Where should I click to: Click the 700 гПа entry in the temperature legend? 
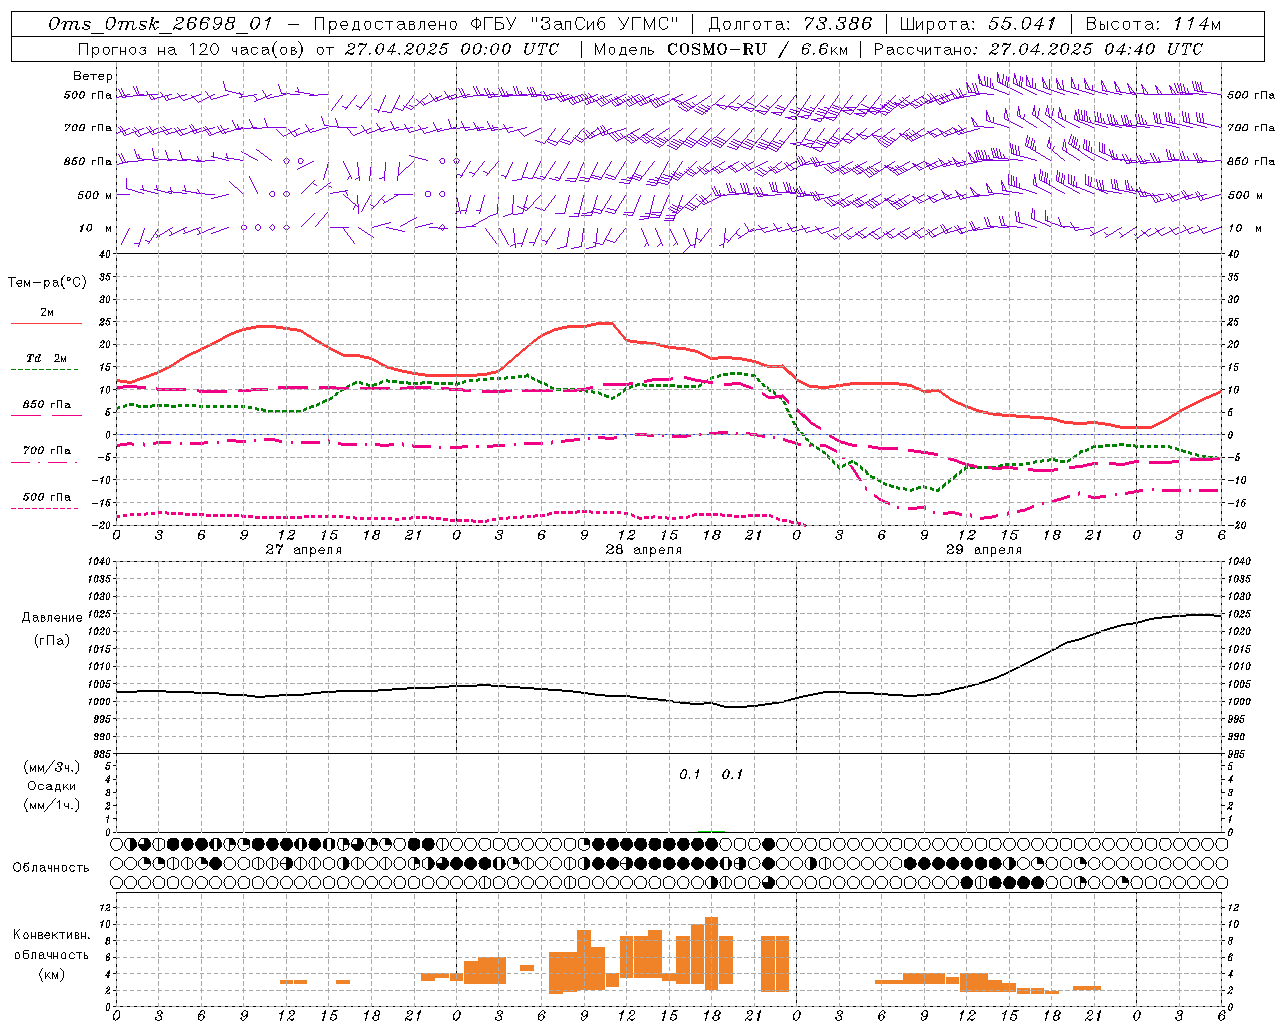pos(47,451)
